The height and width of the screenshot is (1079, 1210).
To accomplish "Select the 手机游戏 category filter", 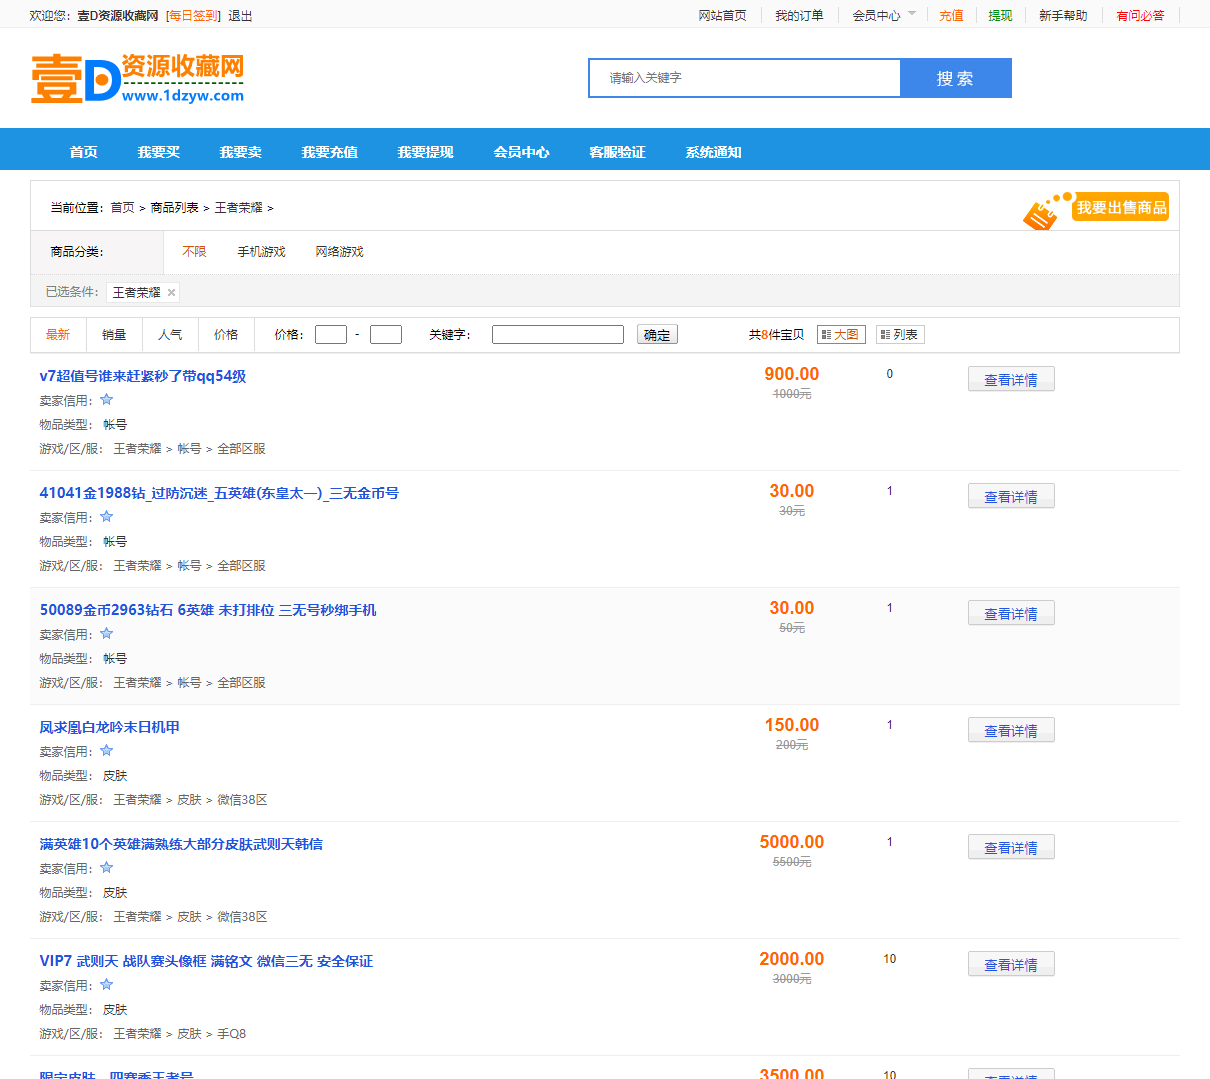I will coord(261,252).
